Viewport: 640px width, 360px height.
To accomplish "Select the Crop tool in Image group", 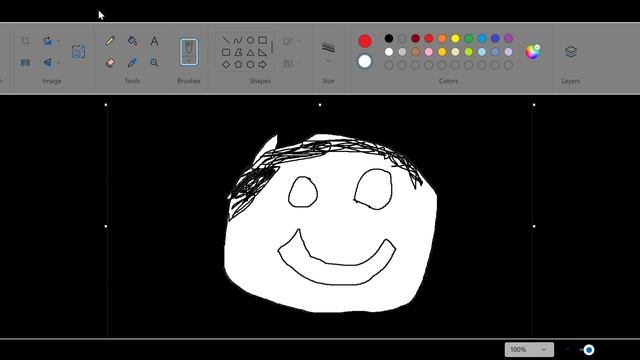I will pyautogui.click(x=25, y=41).
